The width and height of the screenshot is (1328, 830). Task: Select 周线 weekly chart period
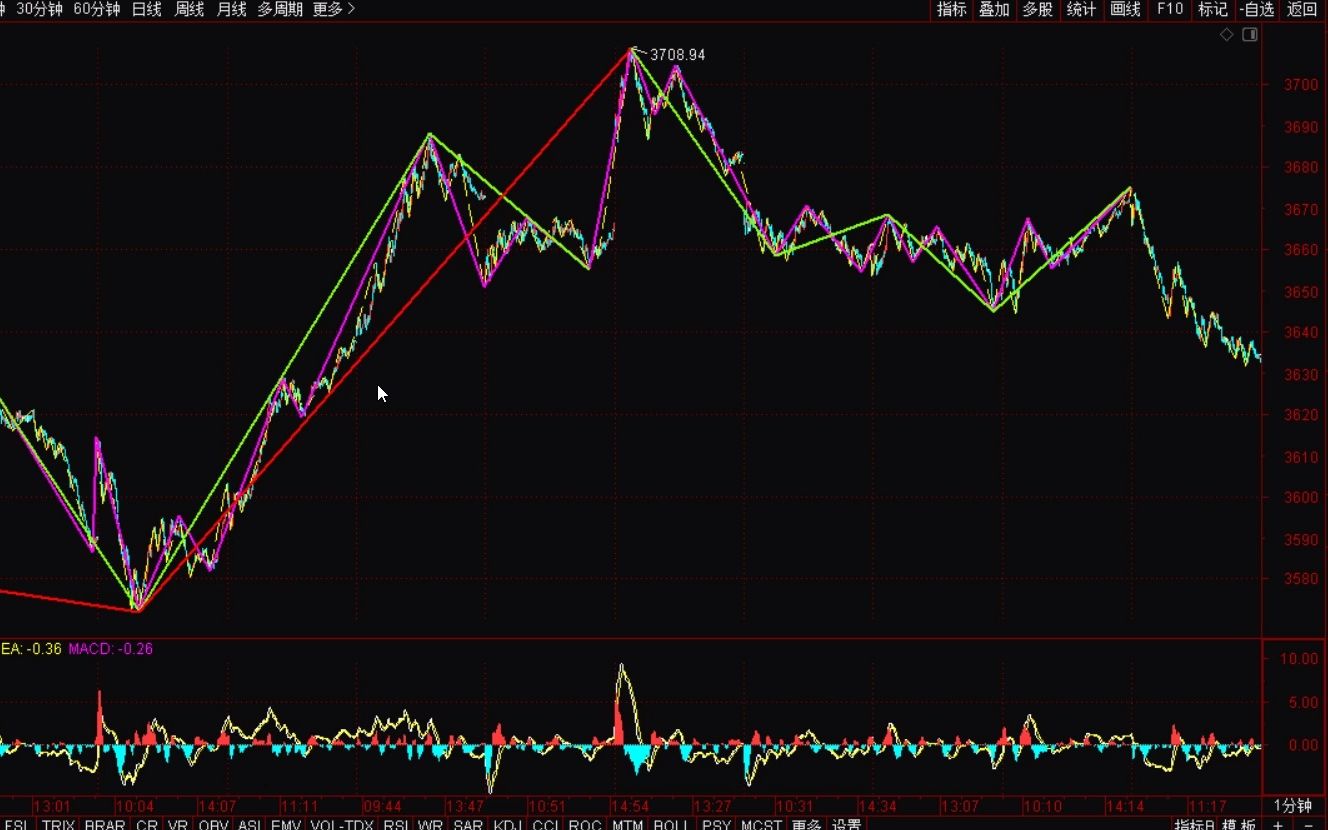[189, 9]
